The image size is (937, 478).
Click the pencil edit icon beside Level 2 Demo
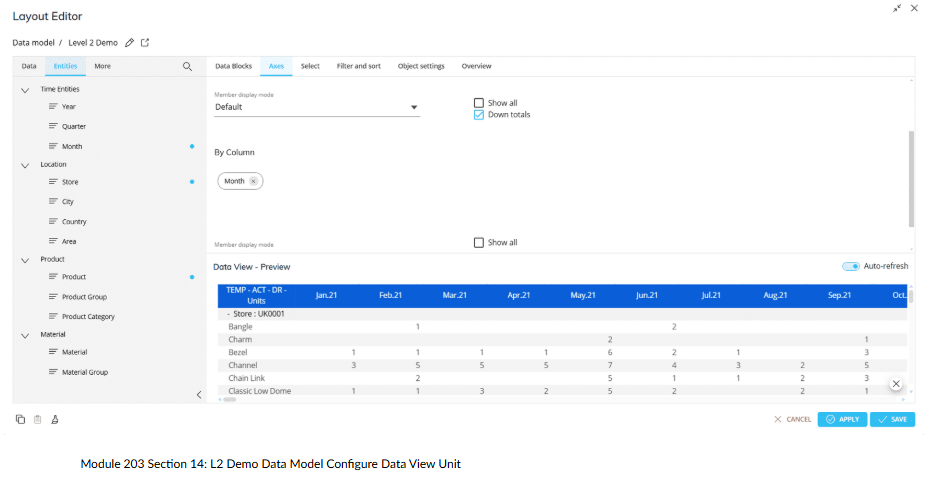129,42
